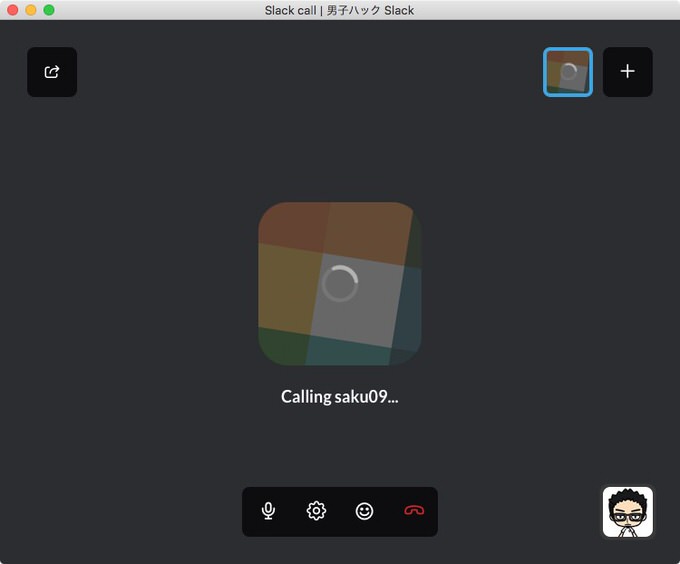Click the "Calling saku09..." text

click(340, 397)
